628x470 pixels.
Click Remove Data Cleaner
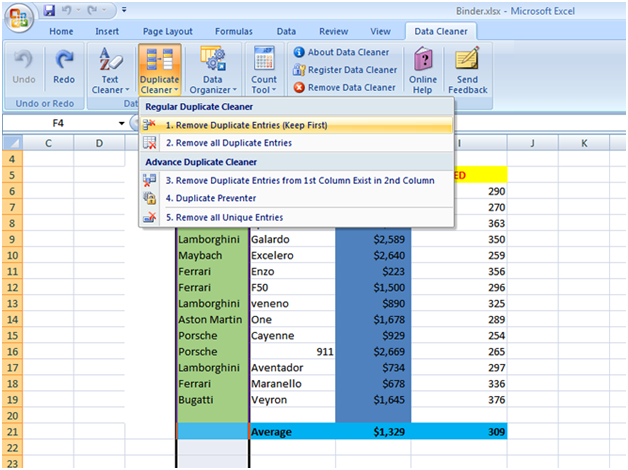tap(344, 87)
